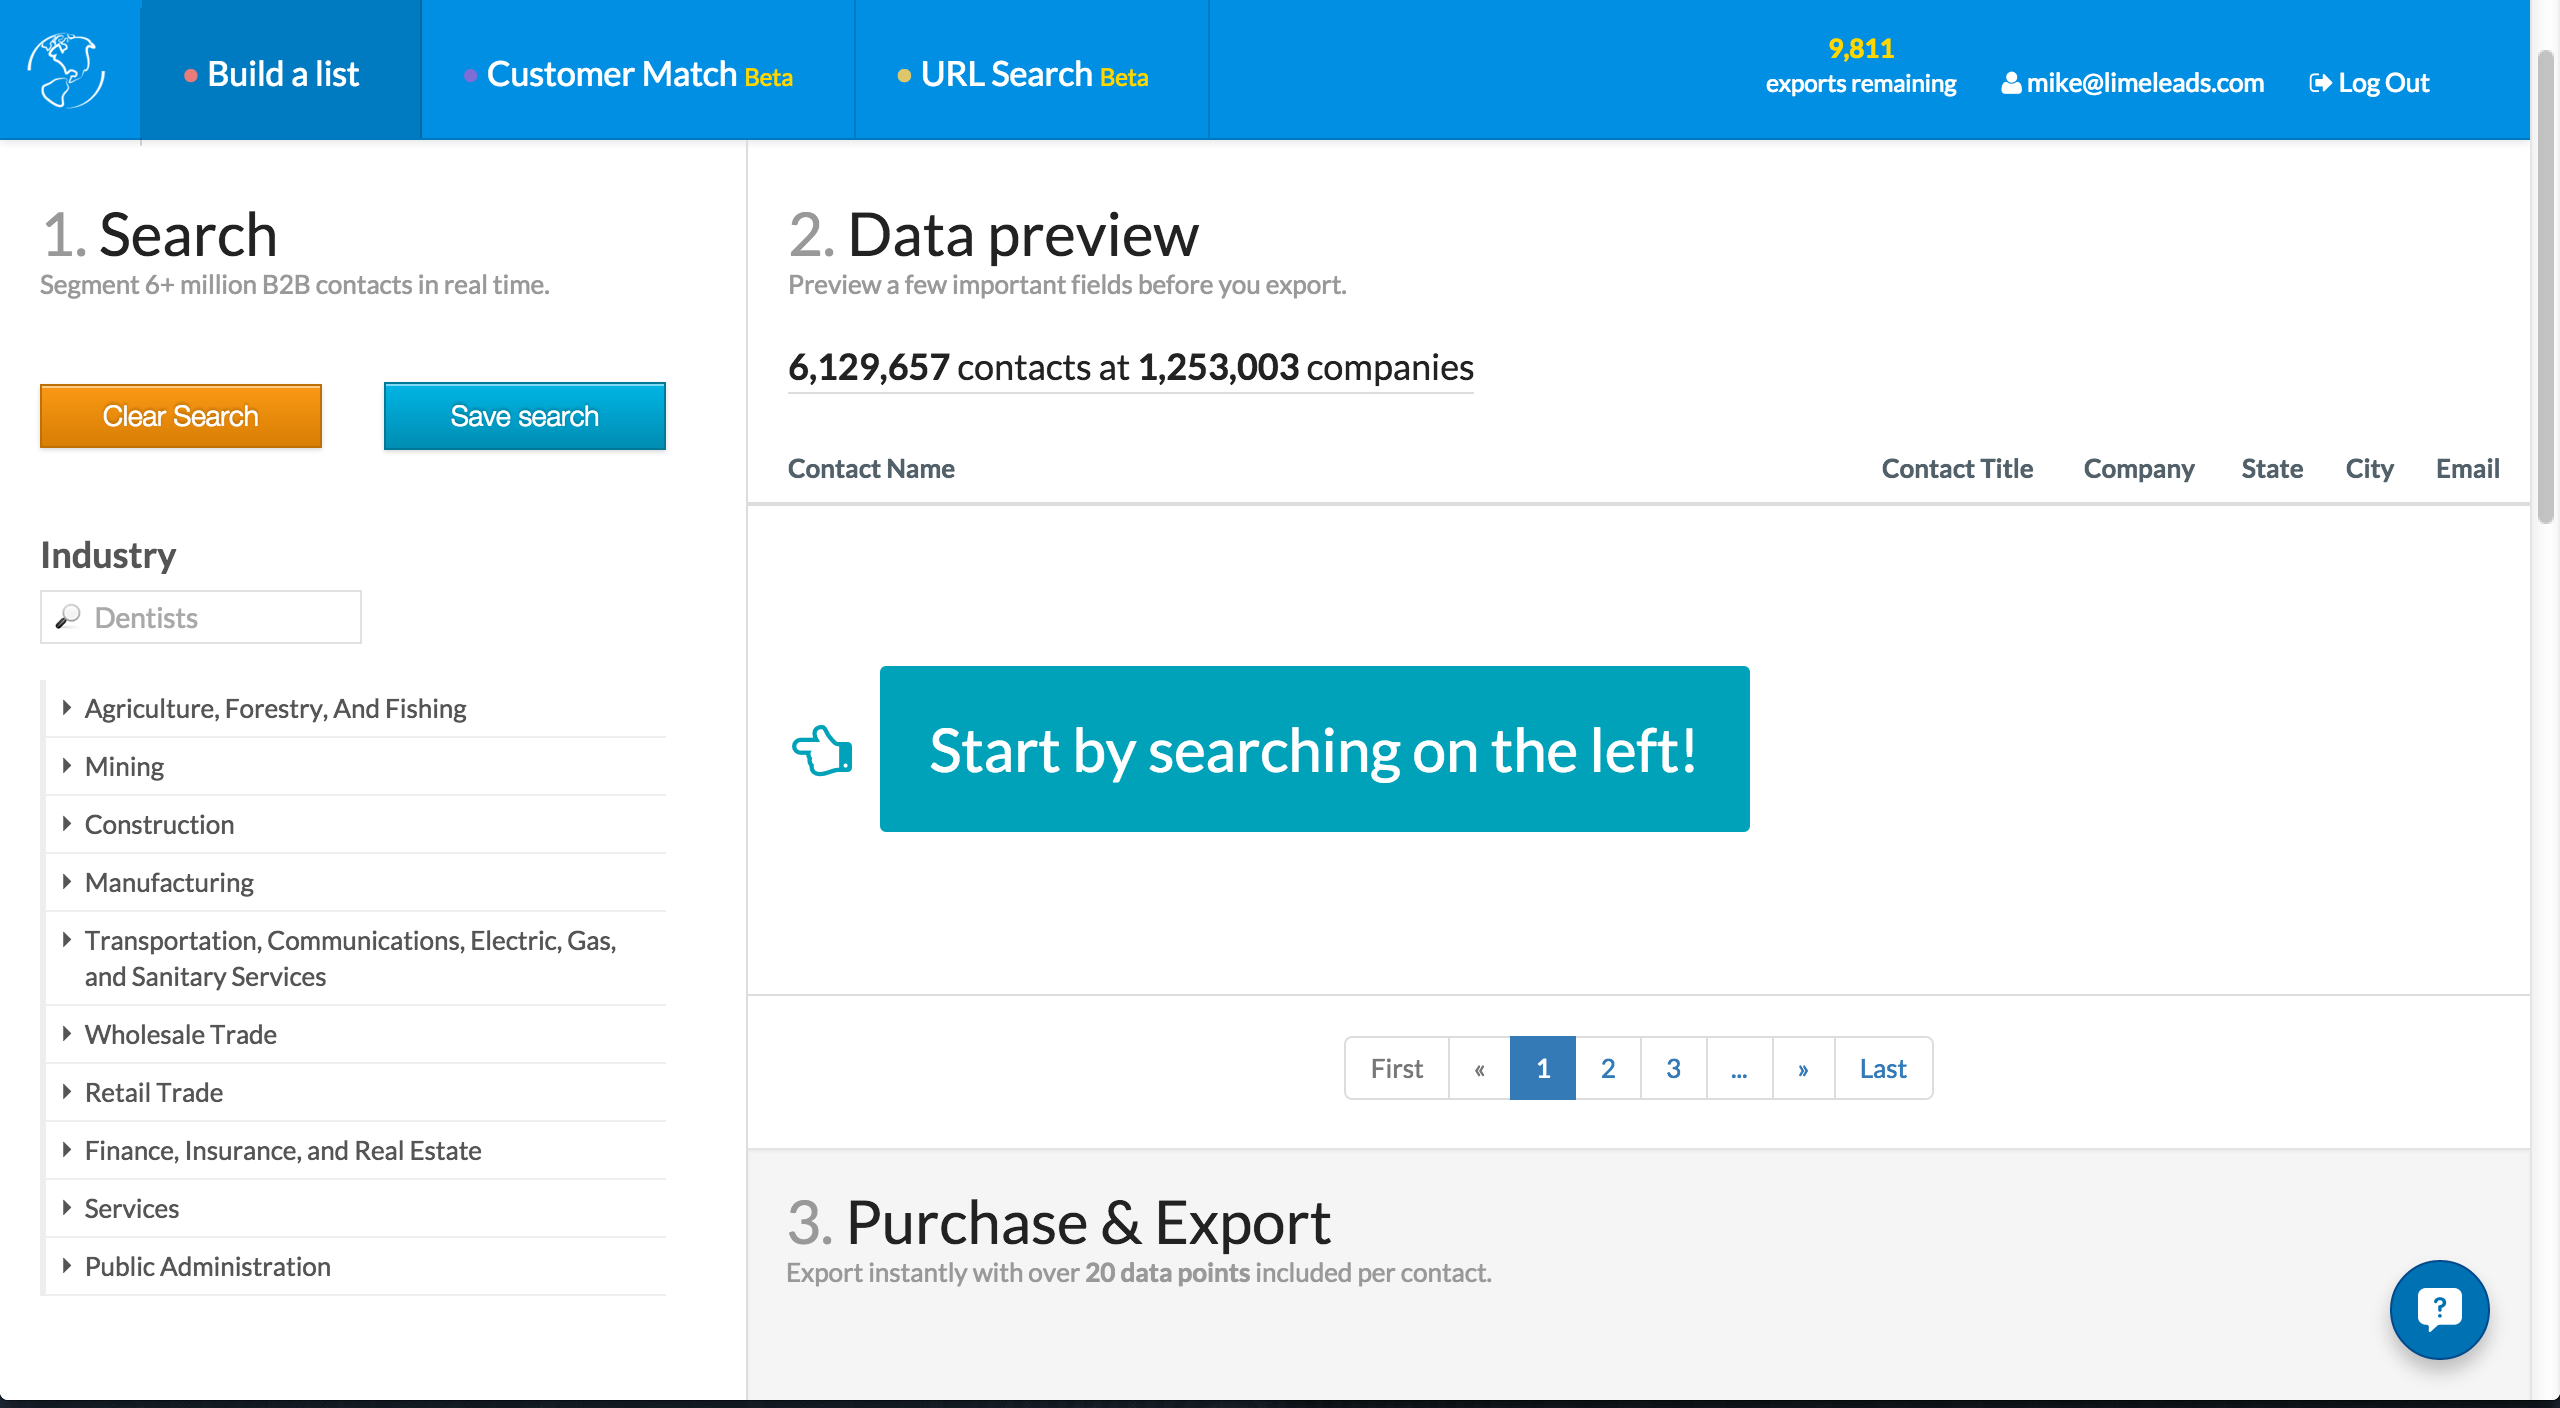Screen dimensions: 2560x1408
Task: Go to the Last page of results
Action: [1882, 1068]
